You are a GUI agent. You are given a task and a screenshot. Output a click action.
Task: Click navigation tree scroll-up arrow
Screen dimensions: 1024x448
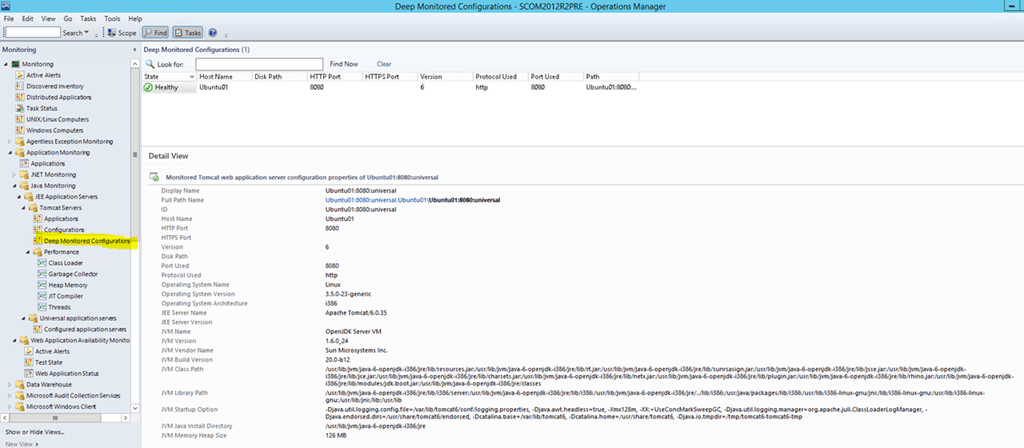135,63
